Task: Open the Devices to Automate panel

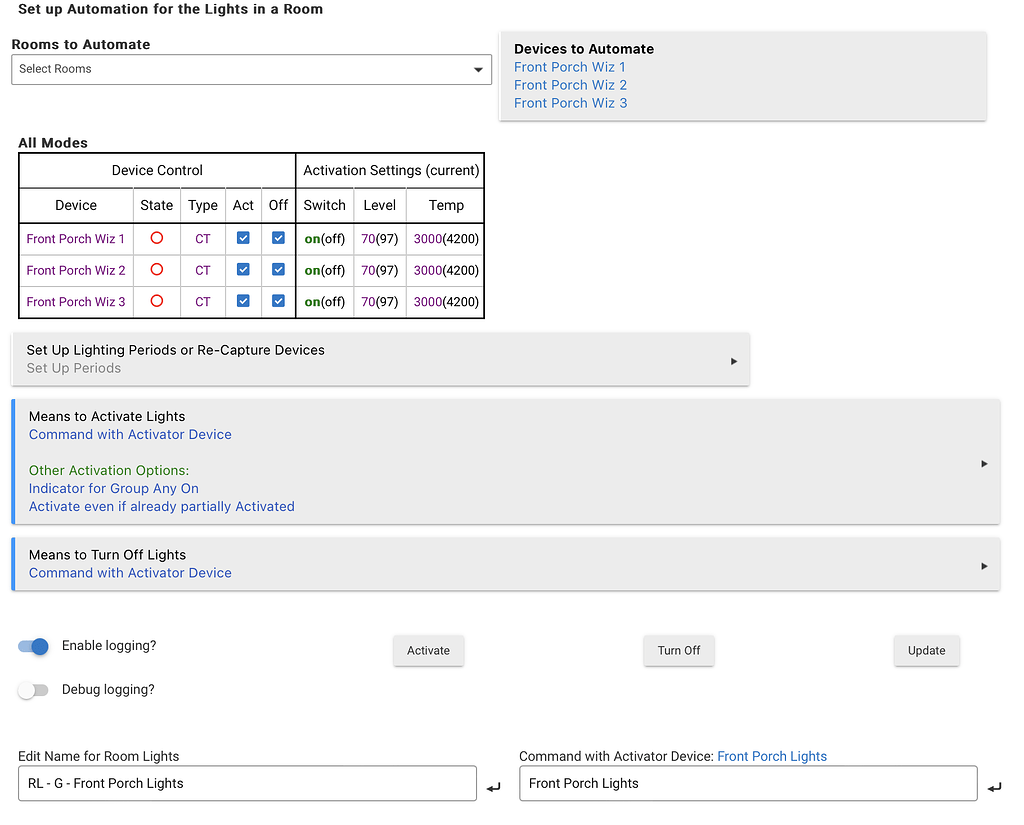Action: coord(742,75)
